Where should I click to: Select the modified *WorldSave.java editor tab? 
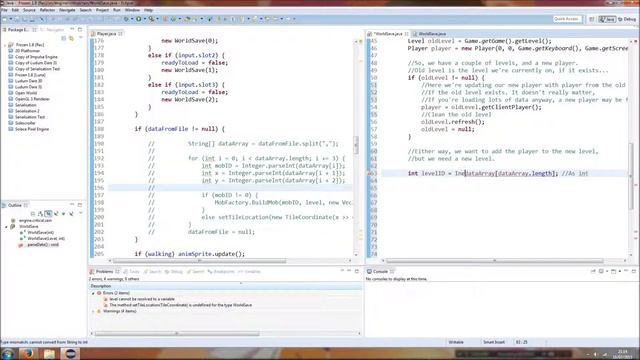tap(388, 34)
